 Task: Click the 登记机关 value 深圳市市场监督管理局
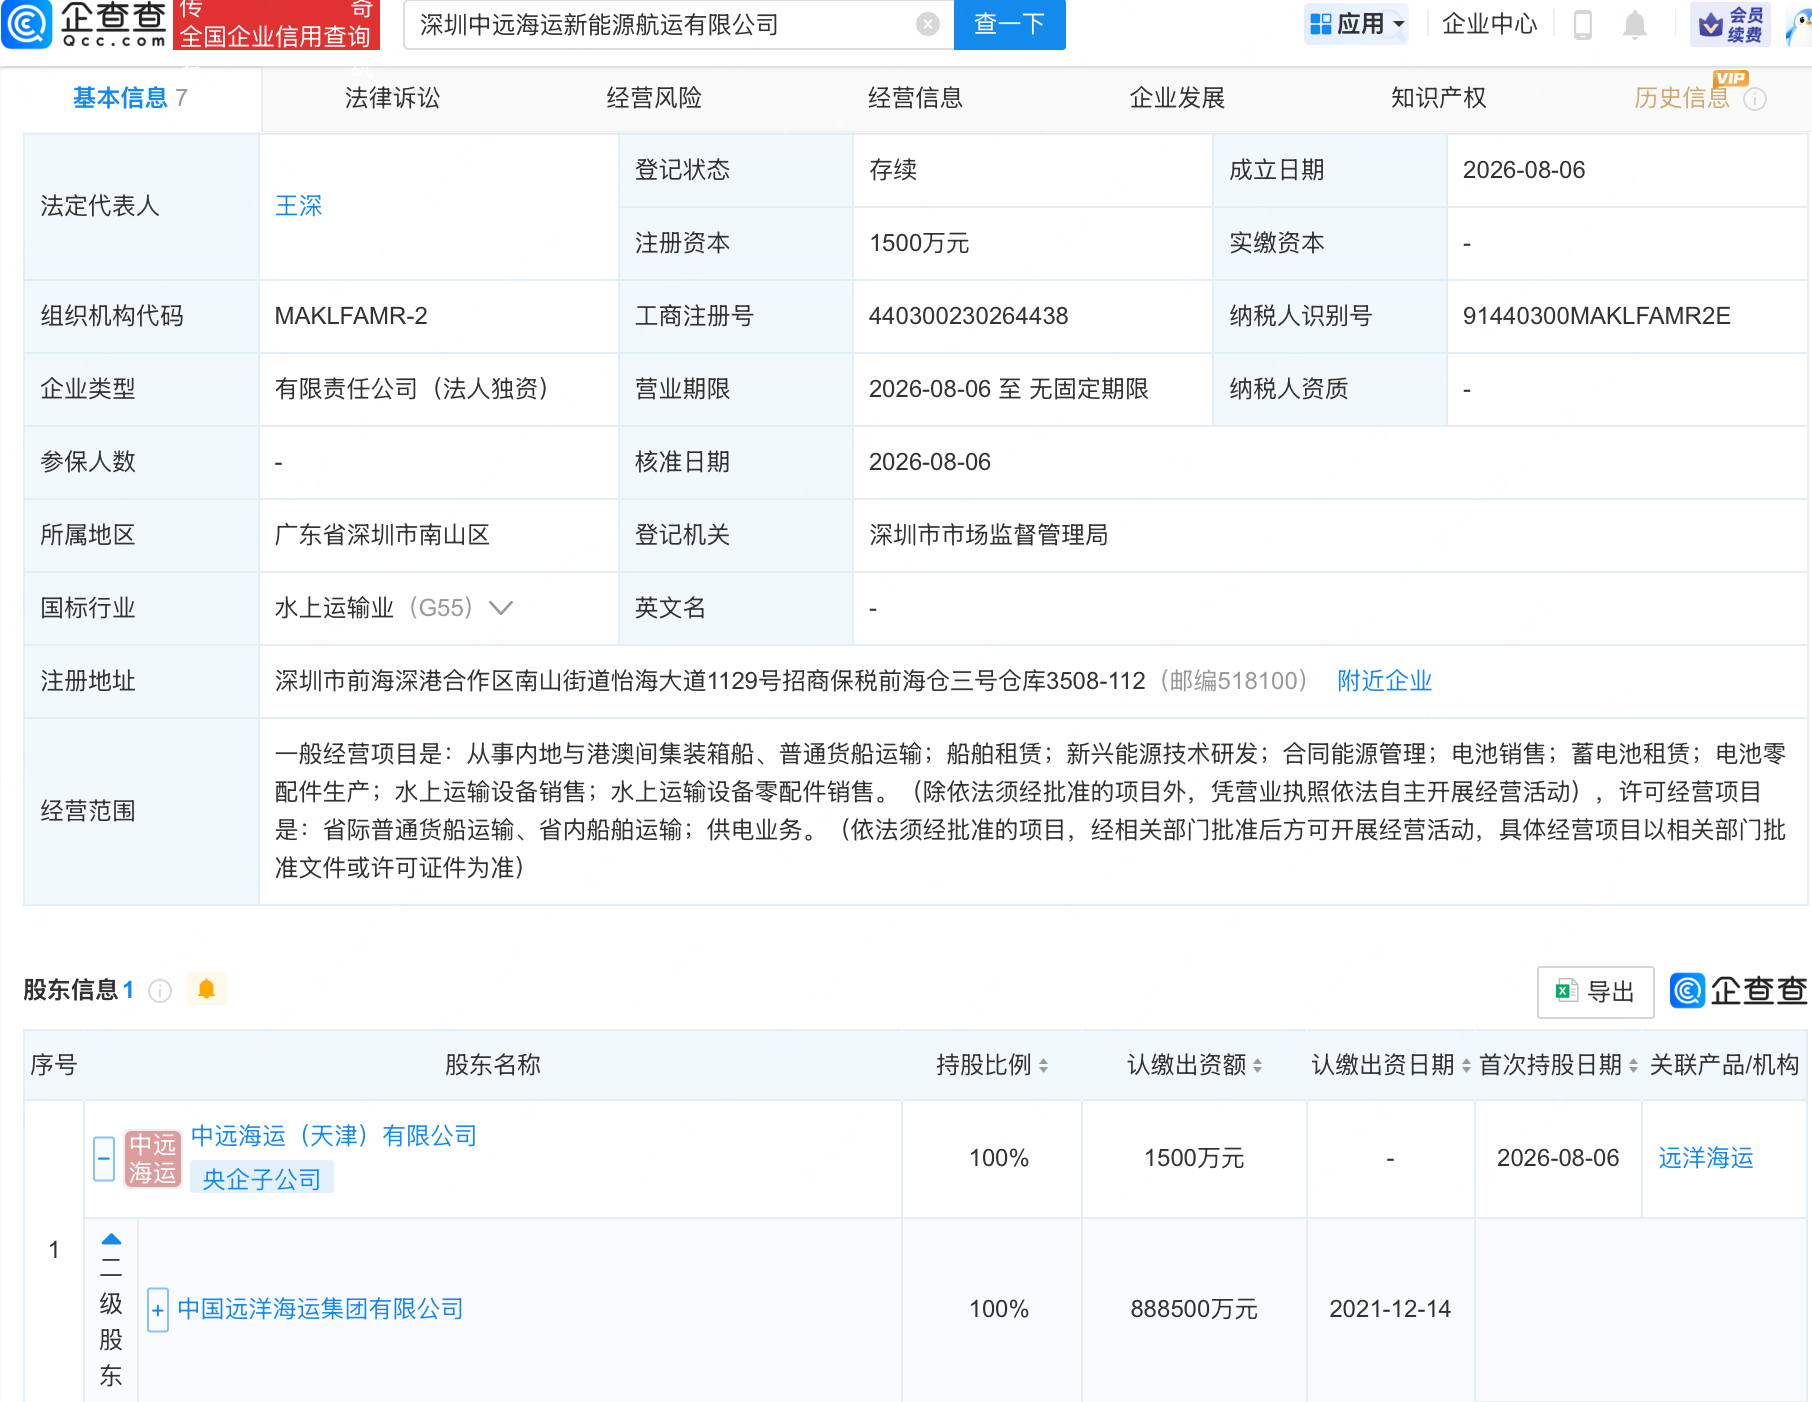(x=988, y=535)
